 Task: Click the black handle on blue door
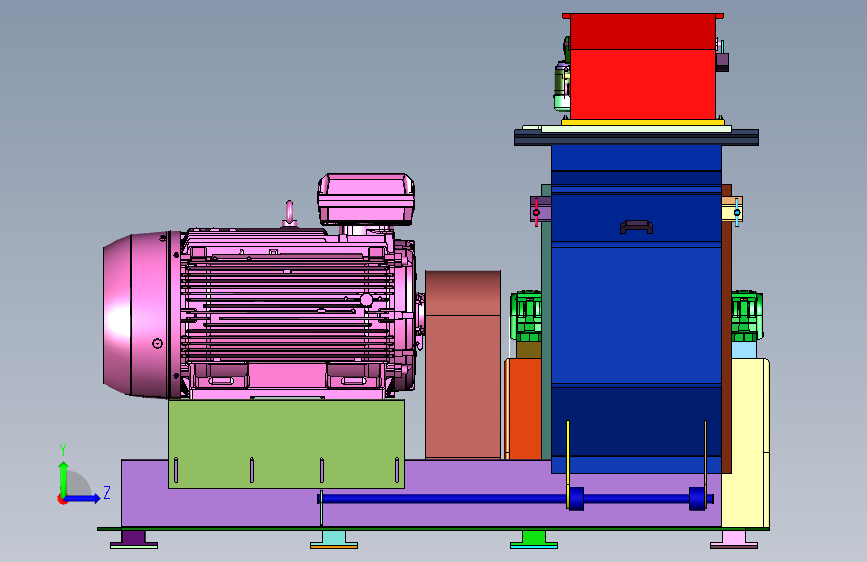point(636,227)
